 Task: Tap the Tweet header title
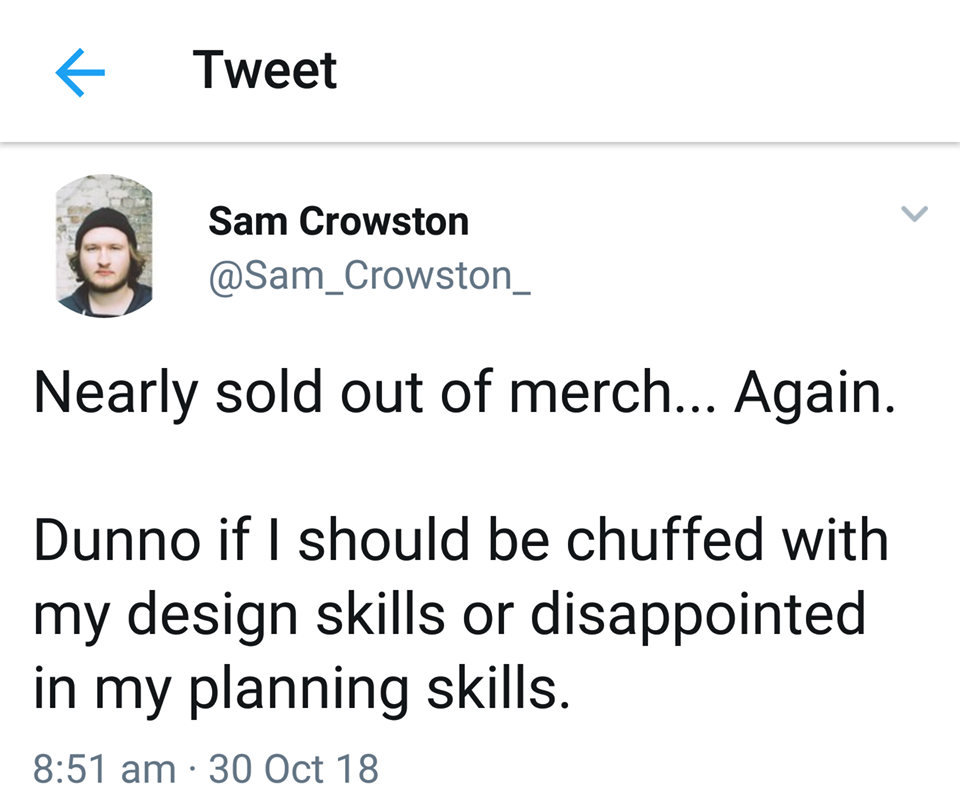pyautogui.click(x=265, y=70)
